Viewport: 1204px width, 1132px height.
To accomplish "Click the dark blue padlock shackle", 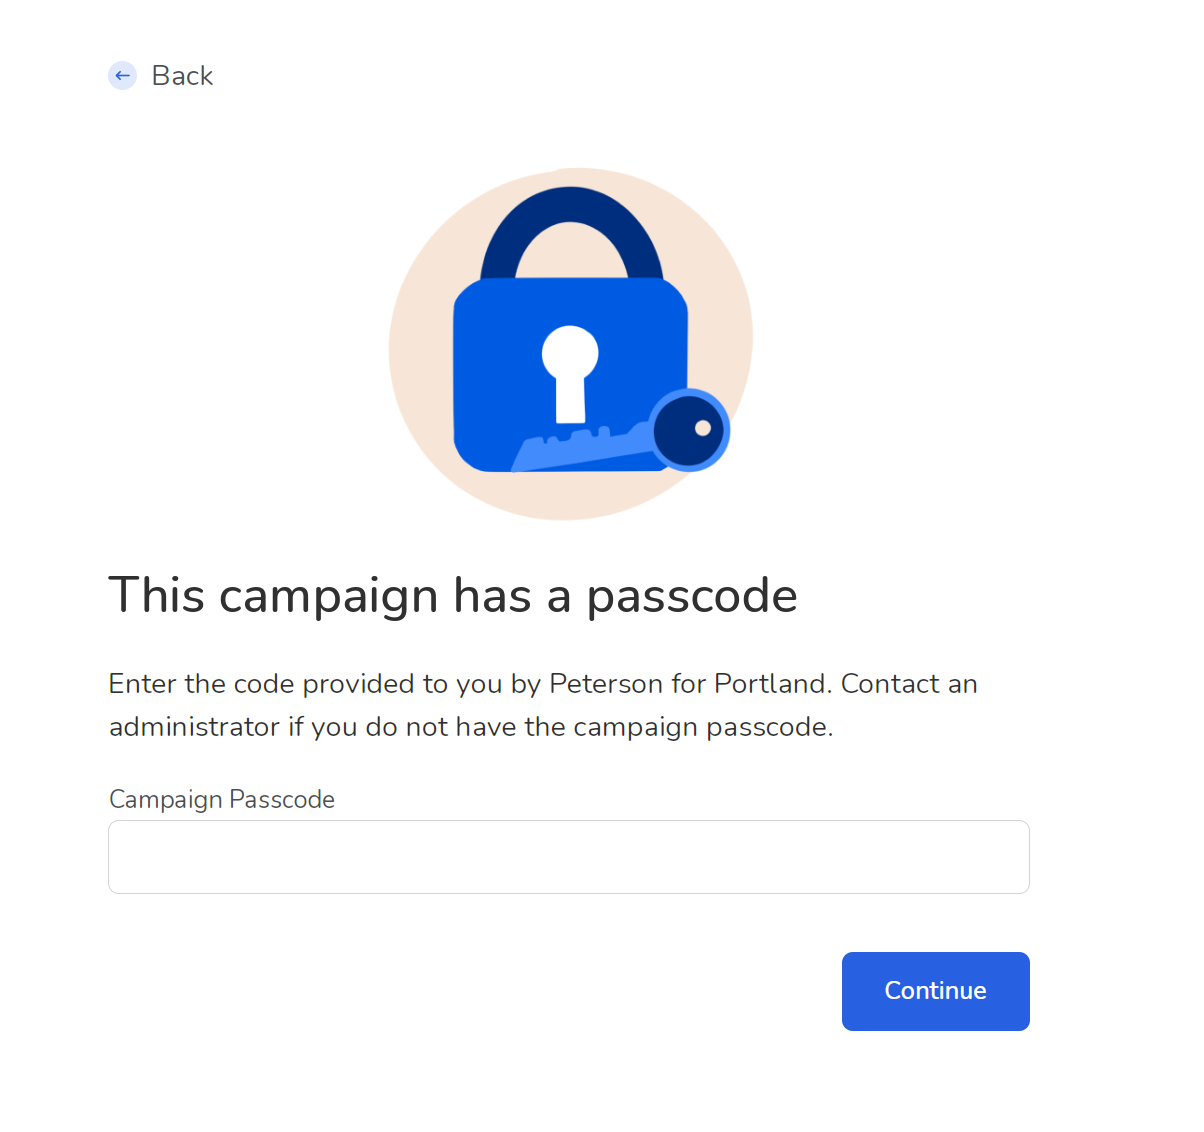I will click(x=571, y=233).
